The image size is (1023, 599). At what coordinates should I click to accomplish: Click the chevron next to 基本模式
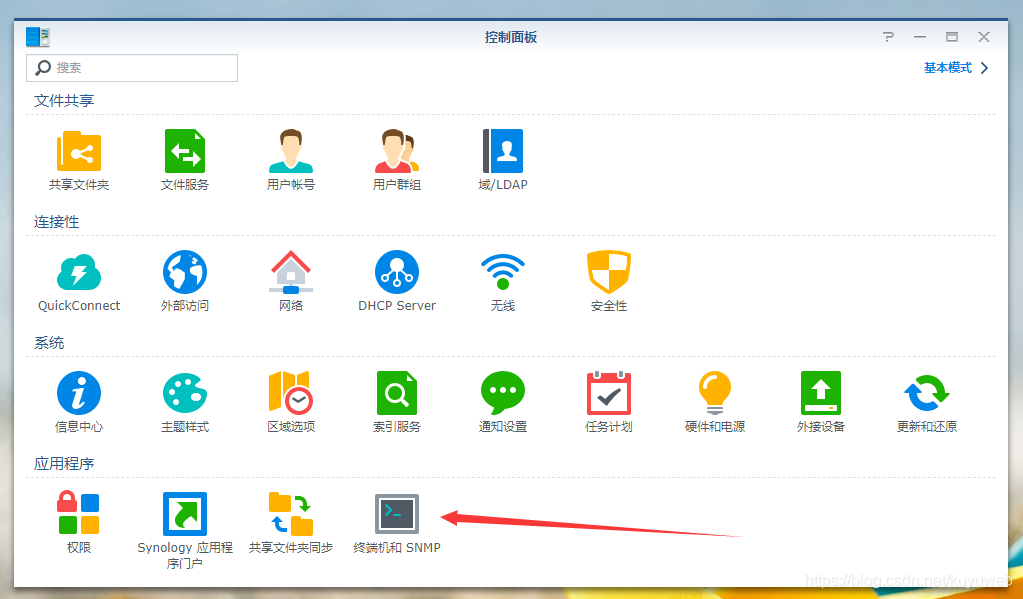[985, 68]
